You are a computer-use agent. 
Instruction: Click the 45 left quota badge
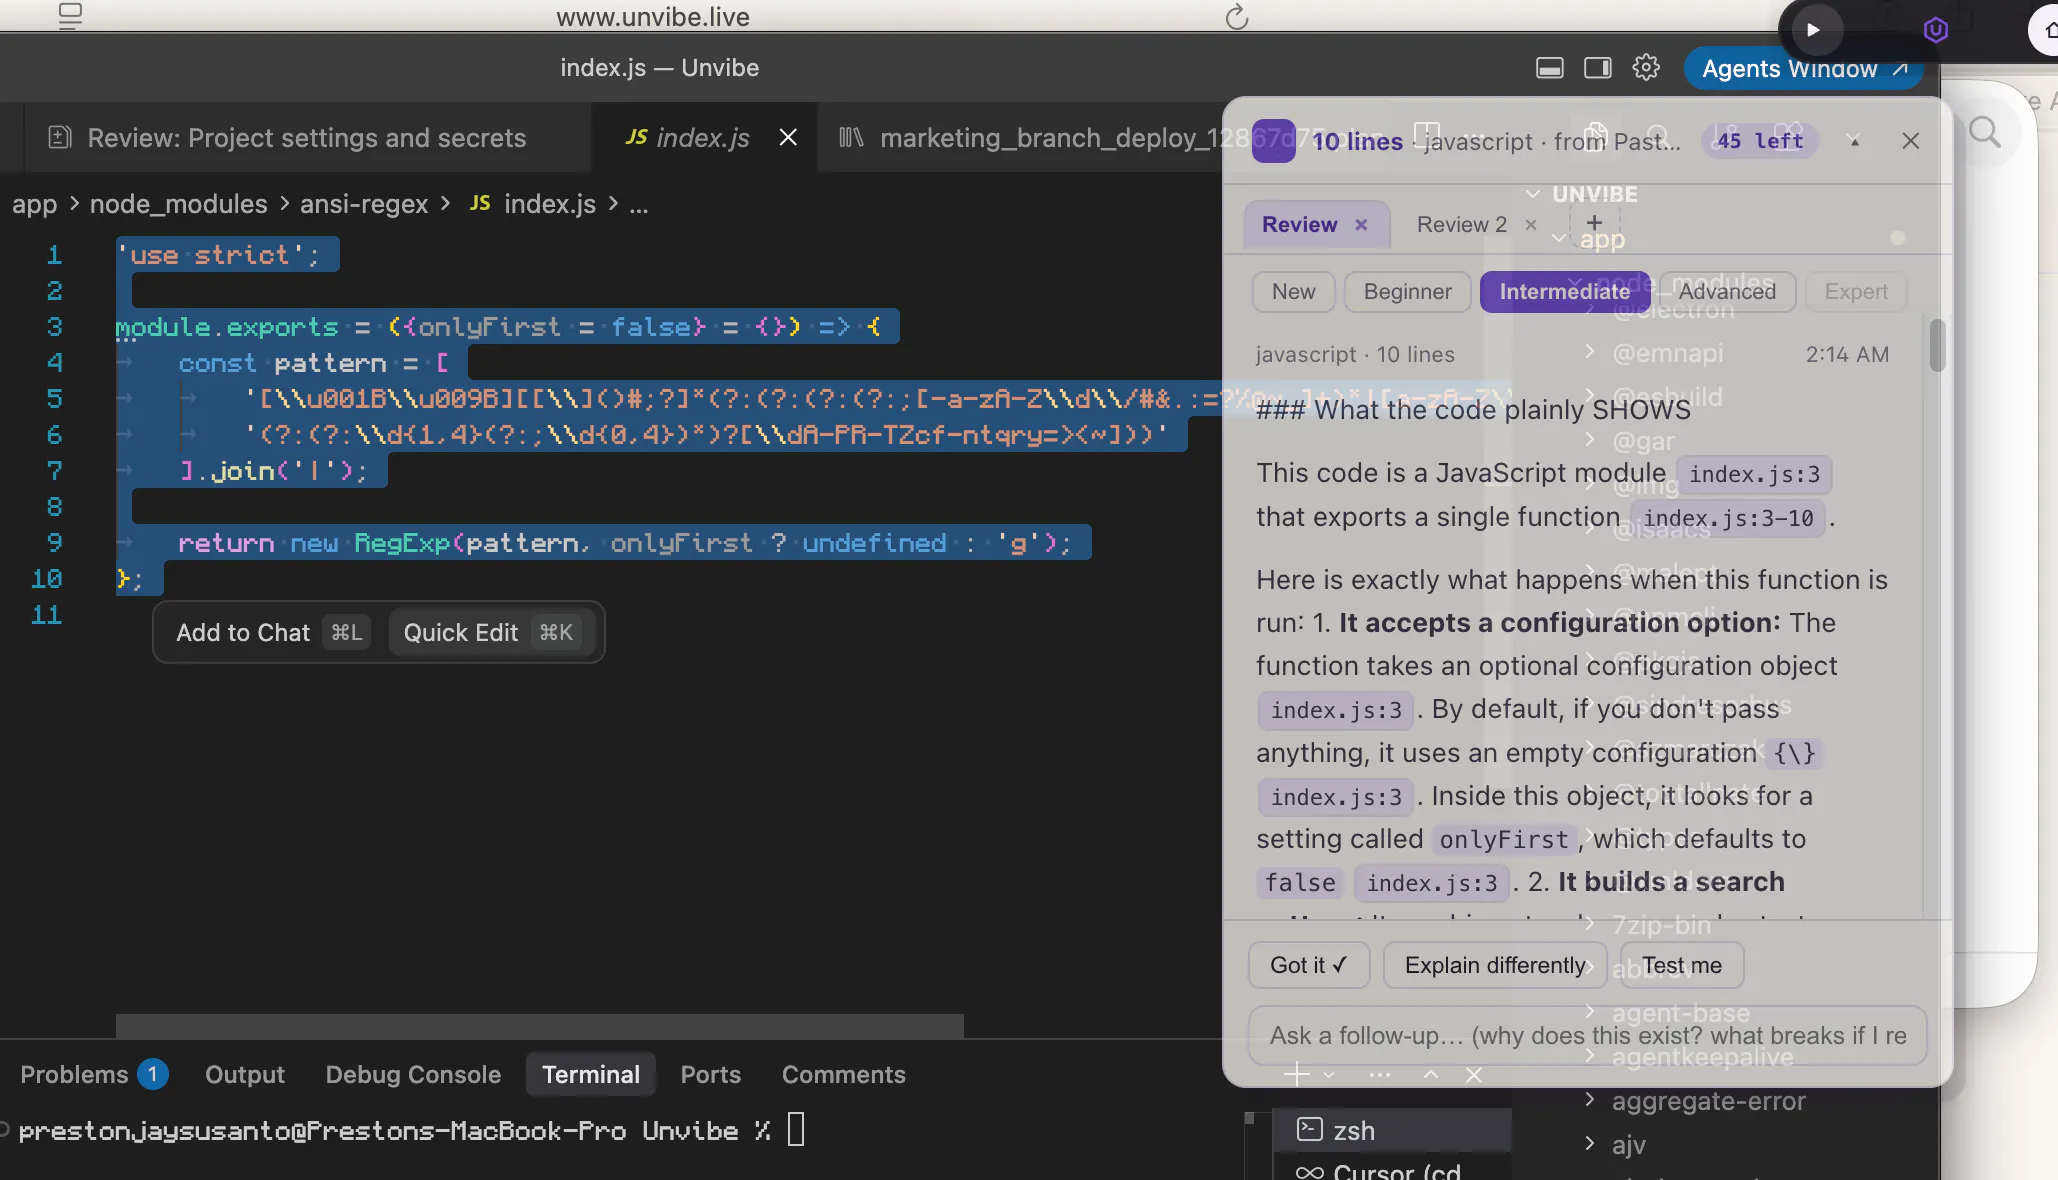coord(1760,141)
